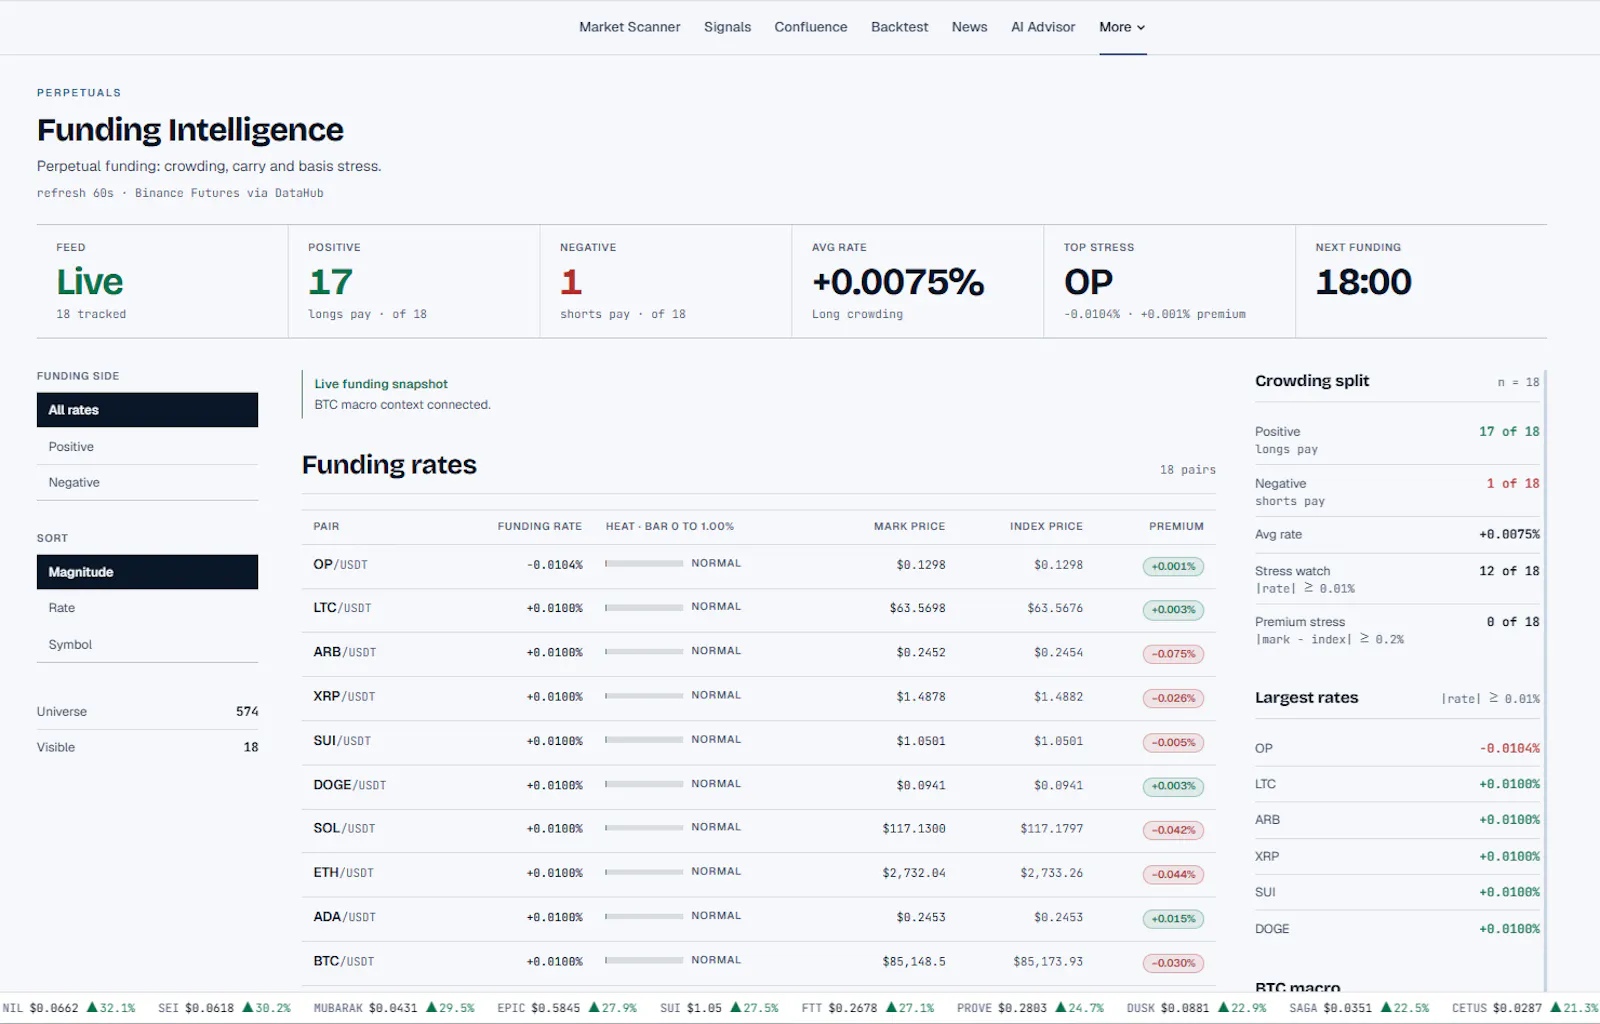
Task: Click the +0.015% premium badge for ADA
Action: (1173, 919)
